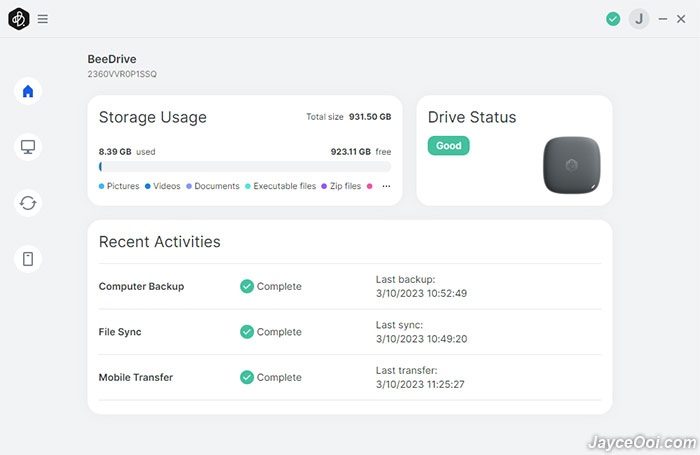Click the Recent Activities heading
This screenshot has height=455, width=700.
pyautogui.click(x=159, y=242)
